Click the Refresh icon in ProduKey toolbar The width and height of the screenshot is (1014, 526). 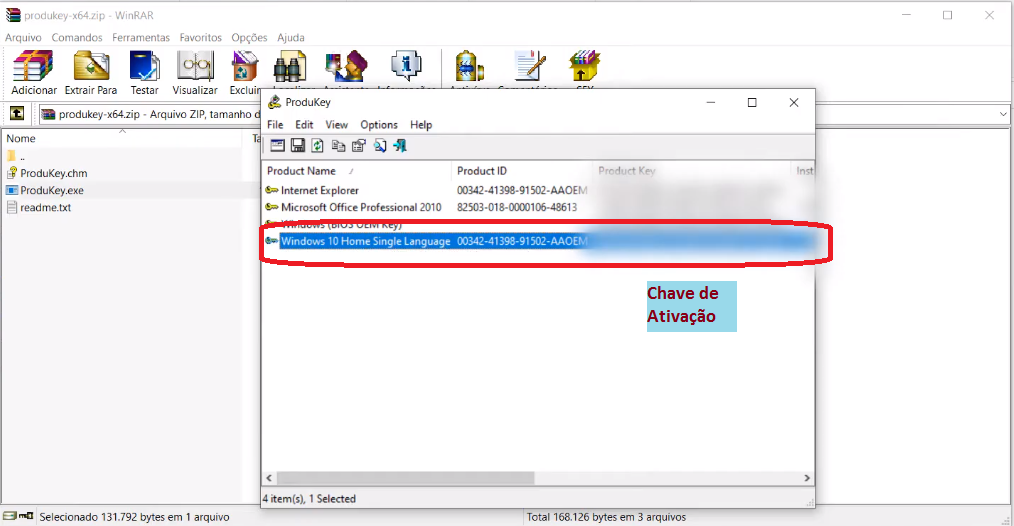(318, 146)
